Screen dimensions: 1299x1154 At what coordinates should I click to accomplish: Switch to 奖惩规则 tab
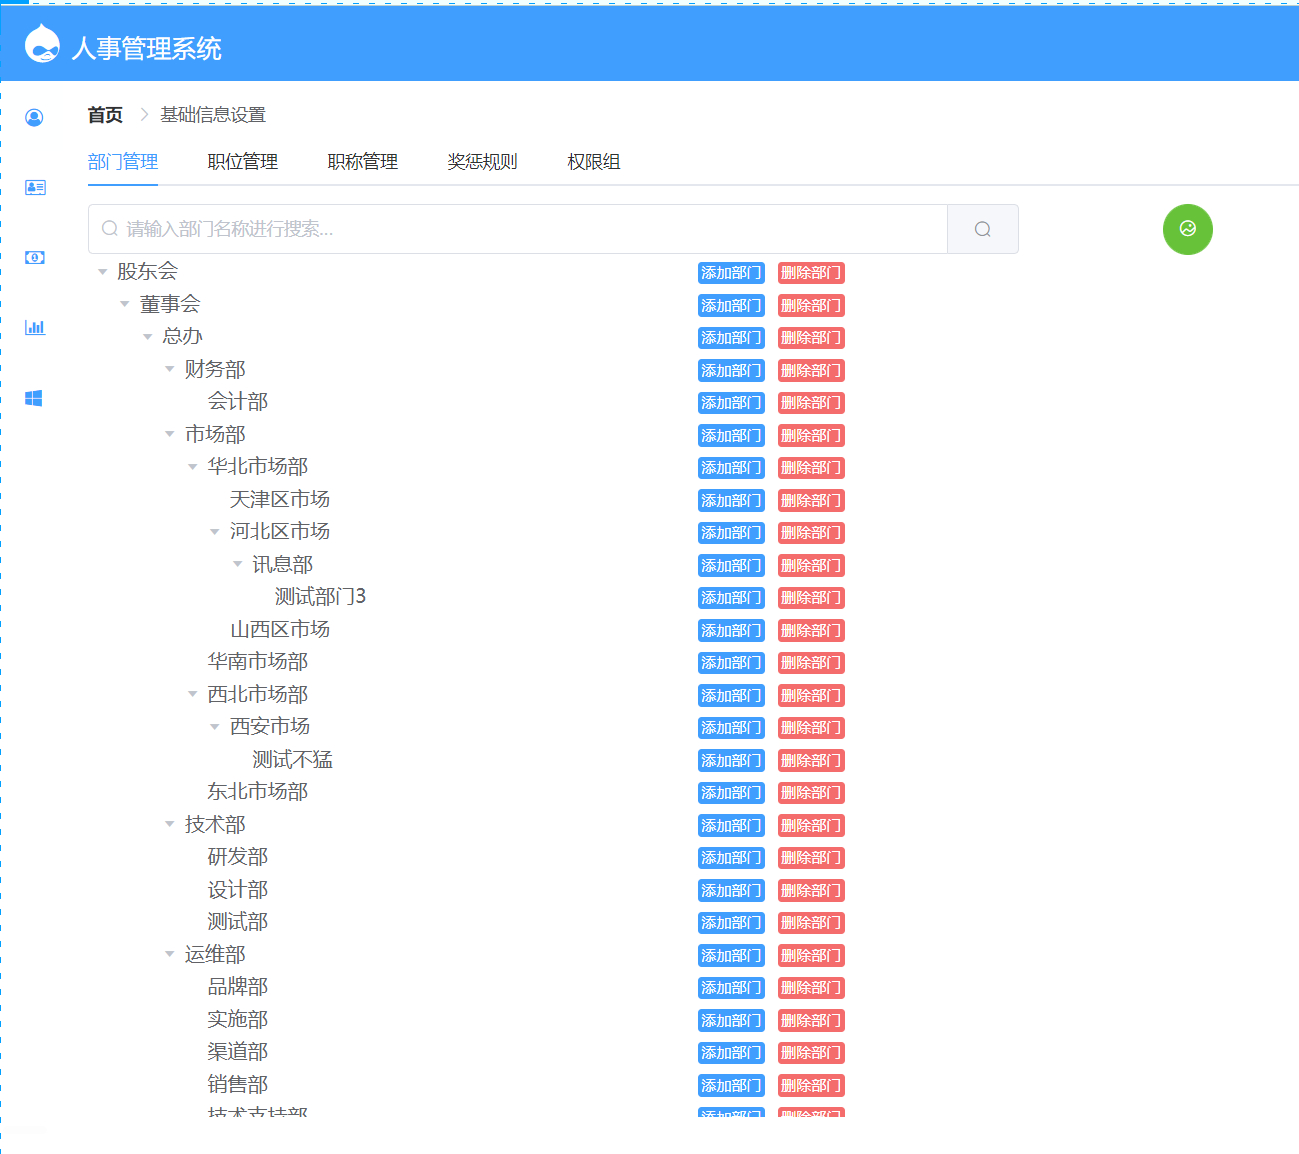click(483, 162)
